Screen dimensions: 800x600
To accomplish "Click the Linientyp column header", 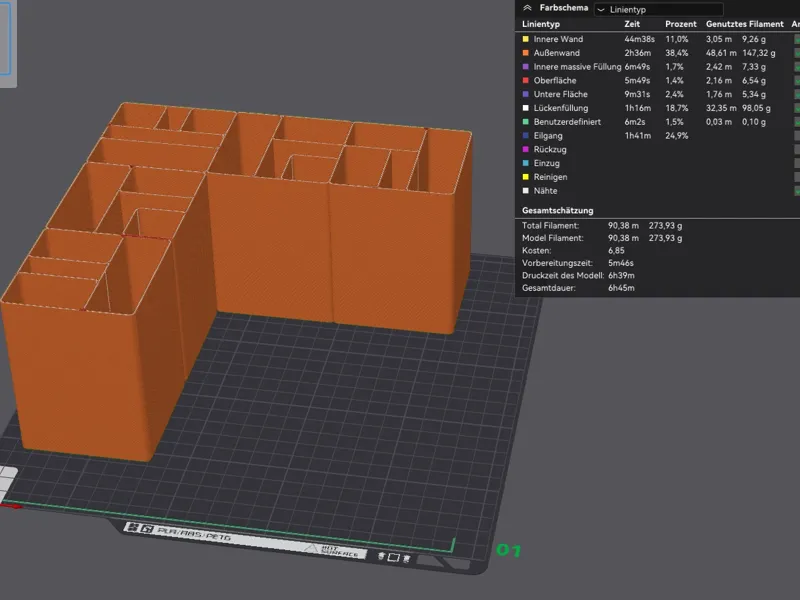I will 541,24.
